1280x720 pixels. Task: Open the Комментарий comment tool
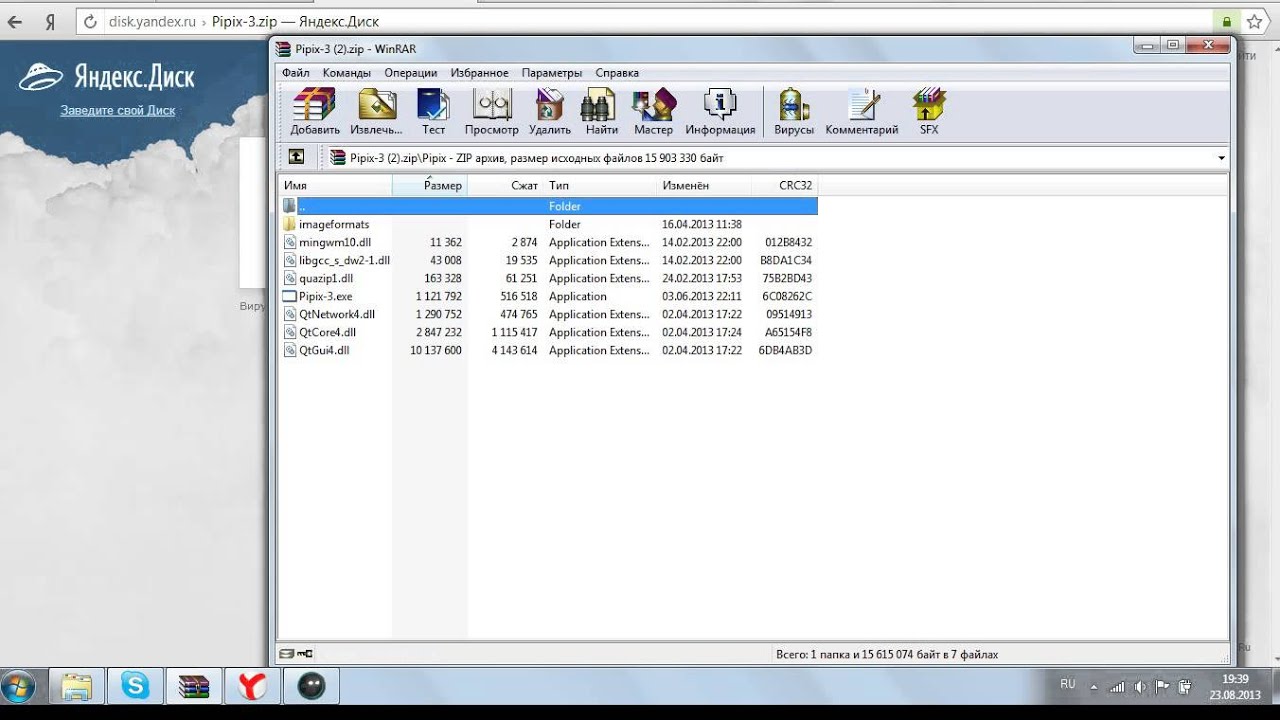tap(862, 112)
